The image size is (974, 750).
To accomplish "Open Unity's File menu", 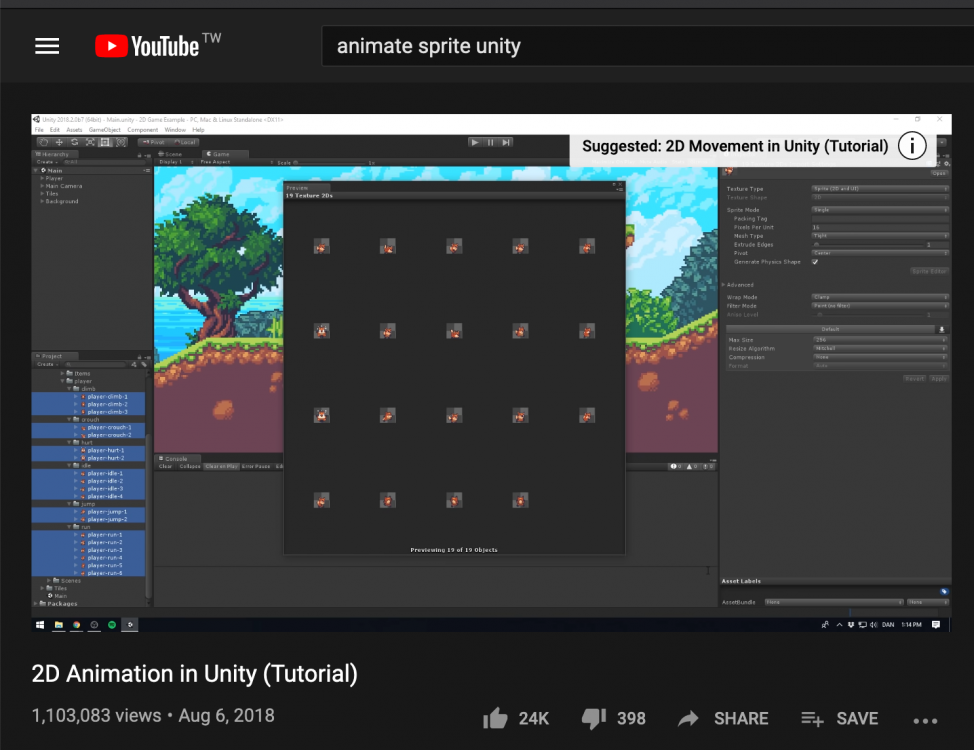I will tap(39, 130).
